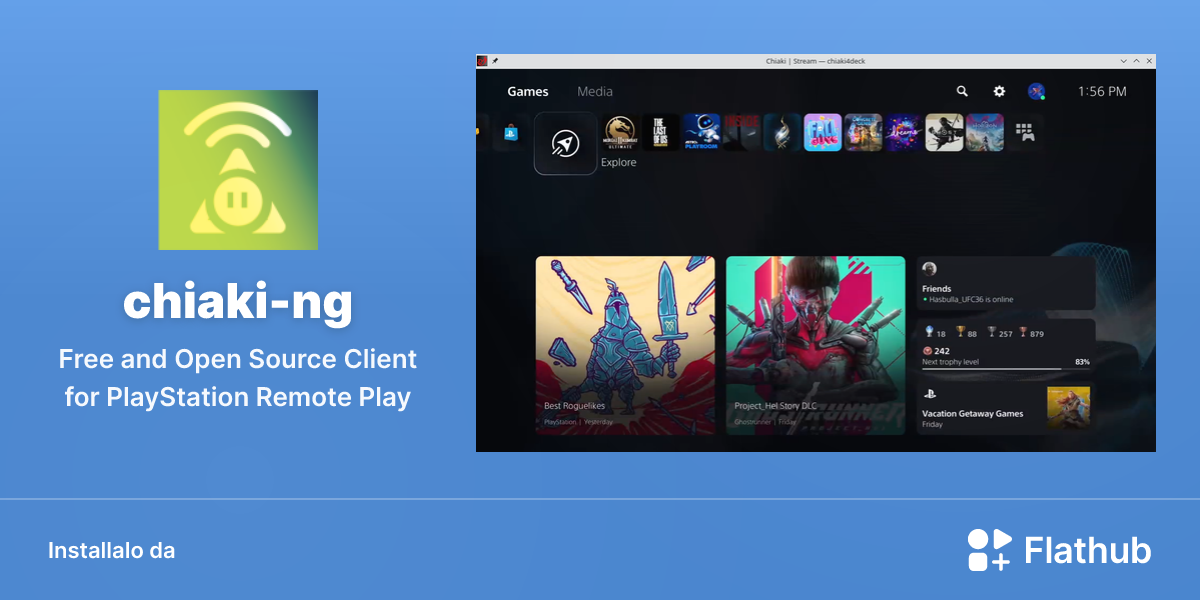Open the Project_Hel Story DLC card
Image resolution: width=1200 pixels, height=600 pixels.
pos(815,345)
